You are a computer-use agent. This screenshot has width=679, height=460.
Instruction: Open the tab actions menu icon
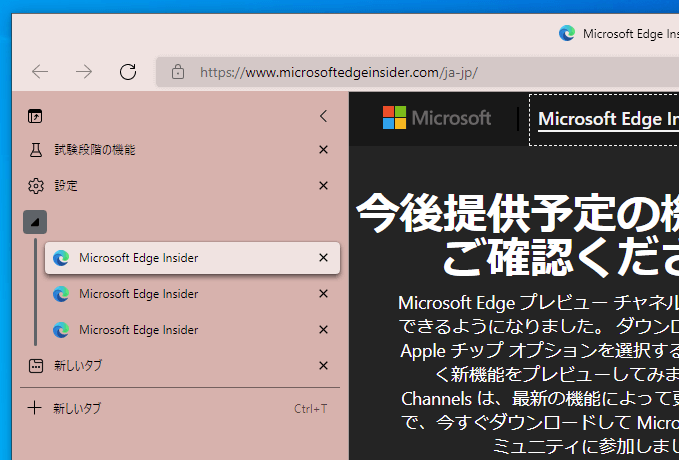[x=35, y=116]
